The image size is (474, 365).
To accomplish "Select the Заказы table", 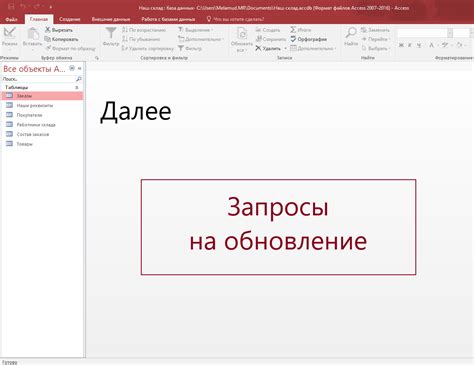I will pos(42,96).
